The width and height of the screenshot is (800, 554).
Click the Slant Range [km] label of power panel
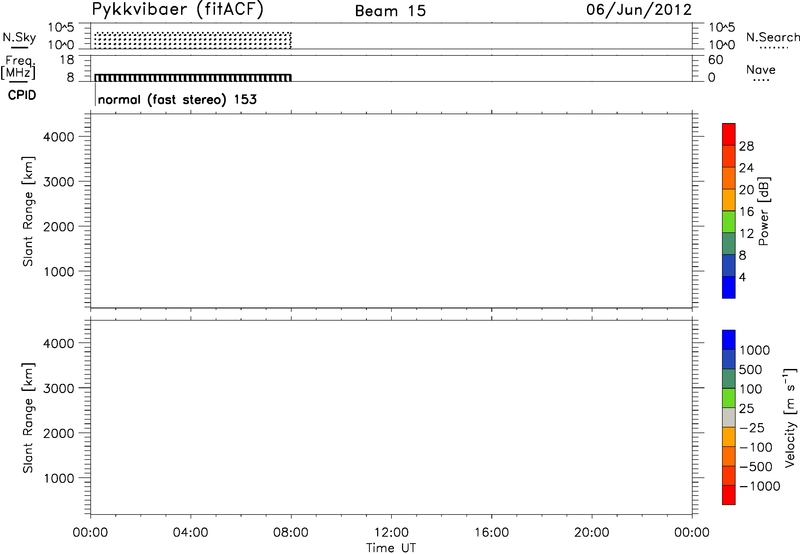point(28,211)
